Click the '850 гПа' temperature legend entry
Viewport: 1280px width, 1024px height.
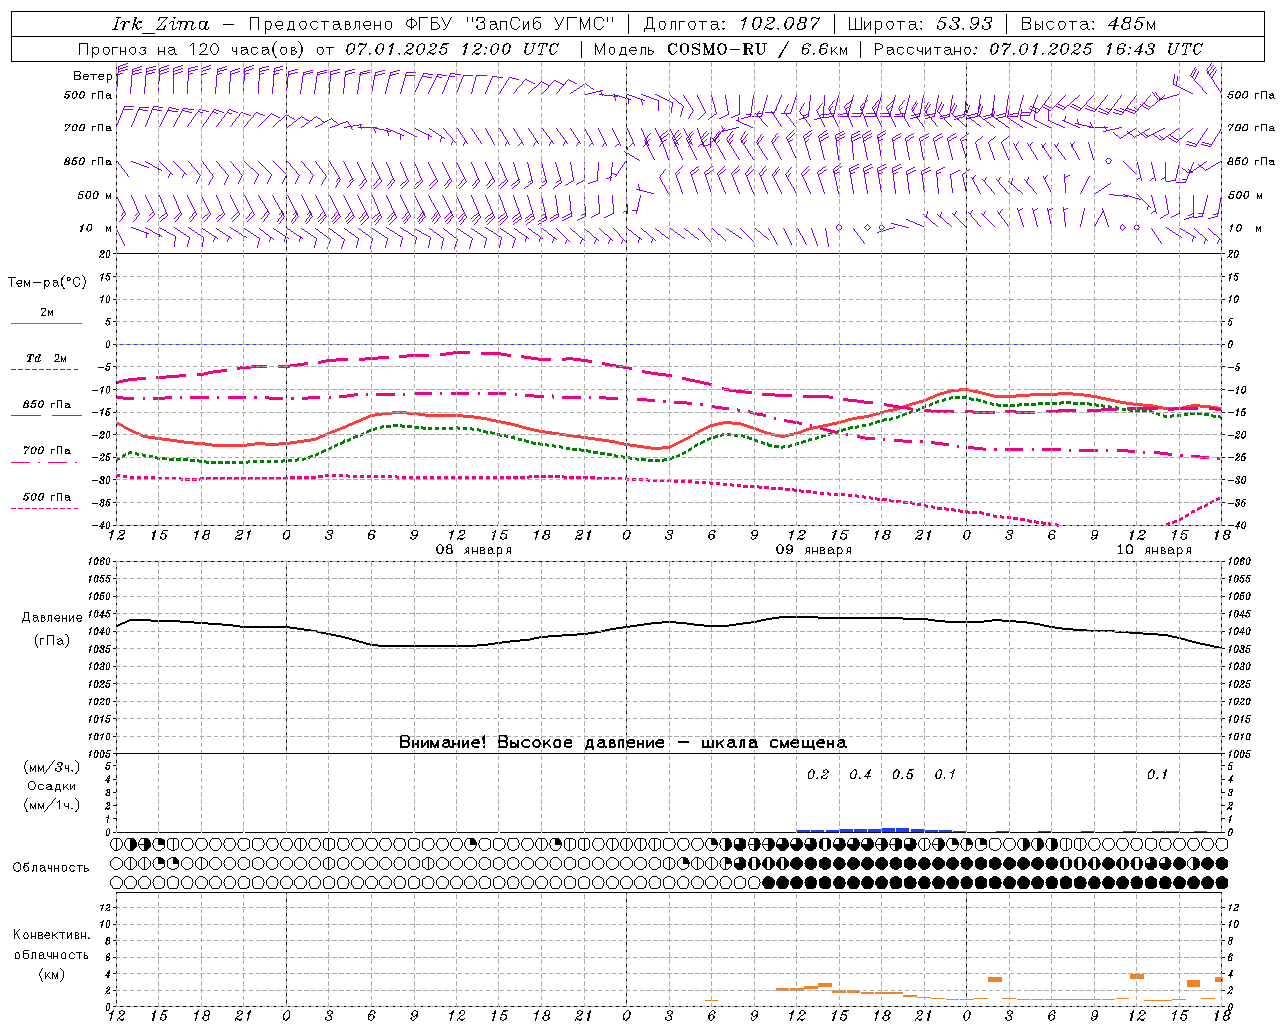[x=47, y=405]
